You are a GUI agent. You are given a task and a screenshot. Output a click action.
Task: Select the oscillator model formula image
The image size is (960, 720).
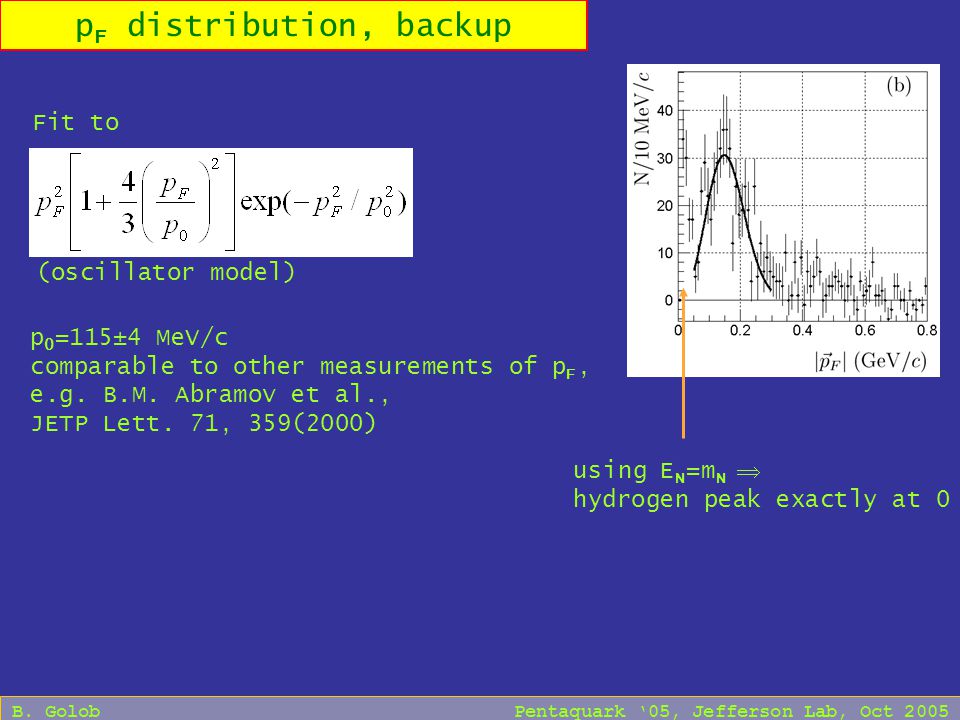(x=221, y=202)
